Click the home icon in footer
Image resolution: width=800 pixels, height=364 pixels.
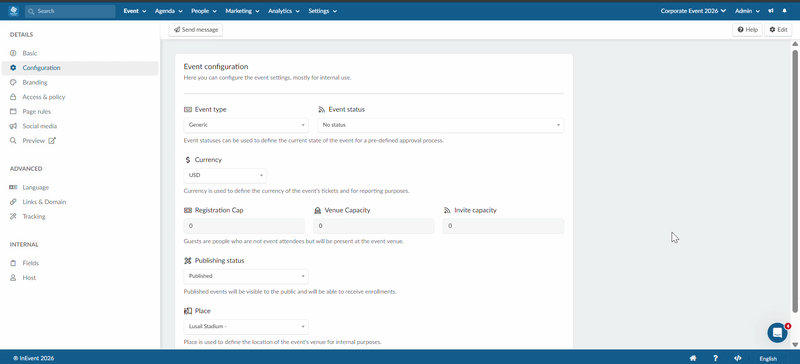693,358
